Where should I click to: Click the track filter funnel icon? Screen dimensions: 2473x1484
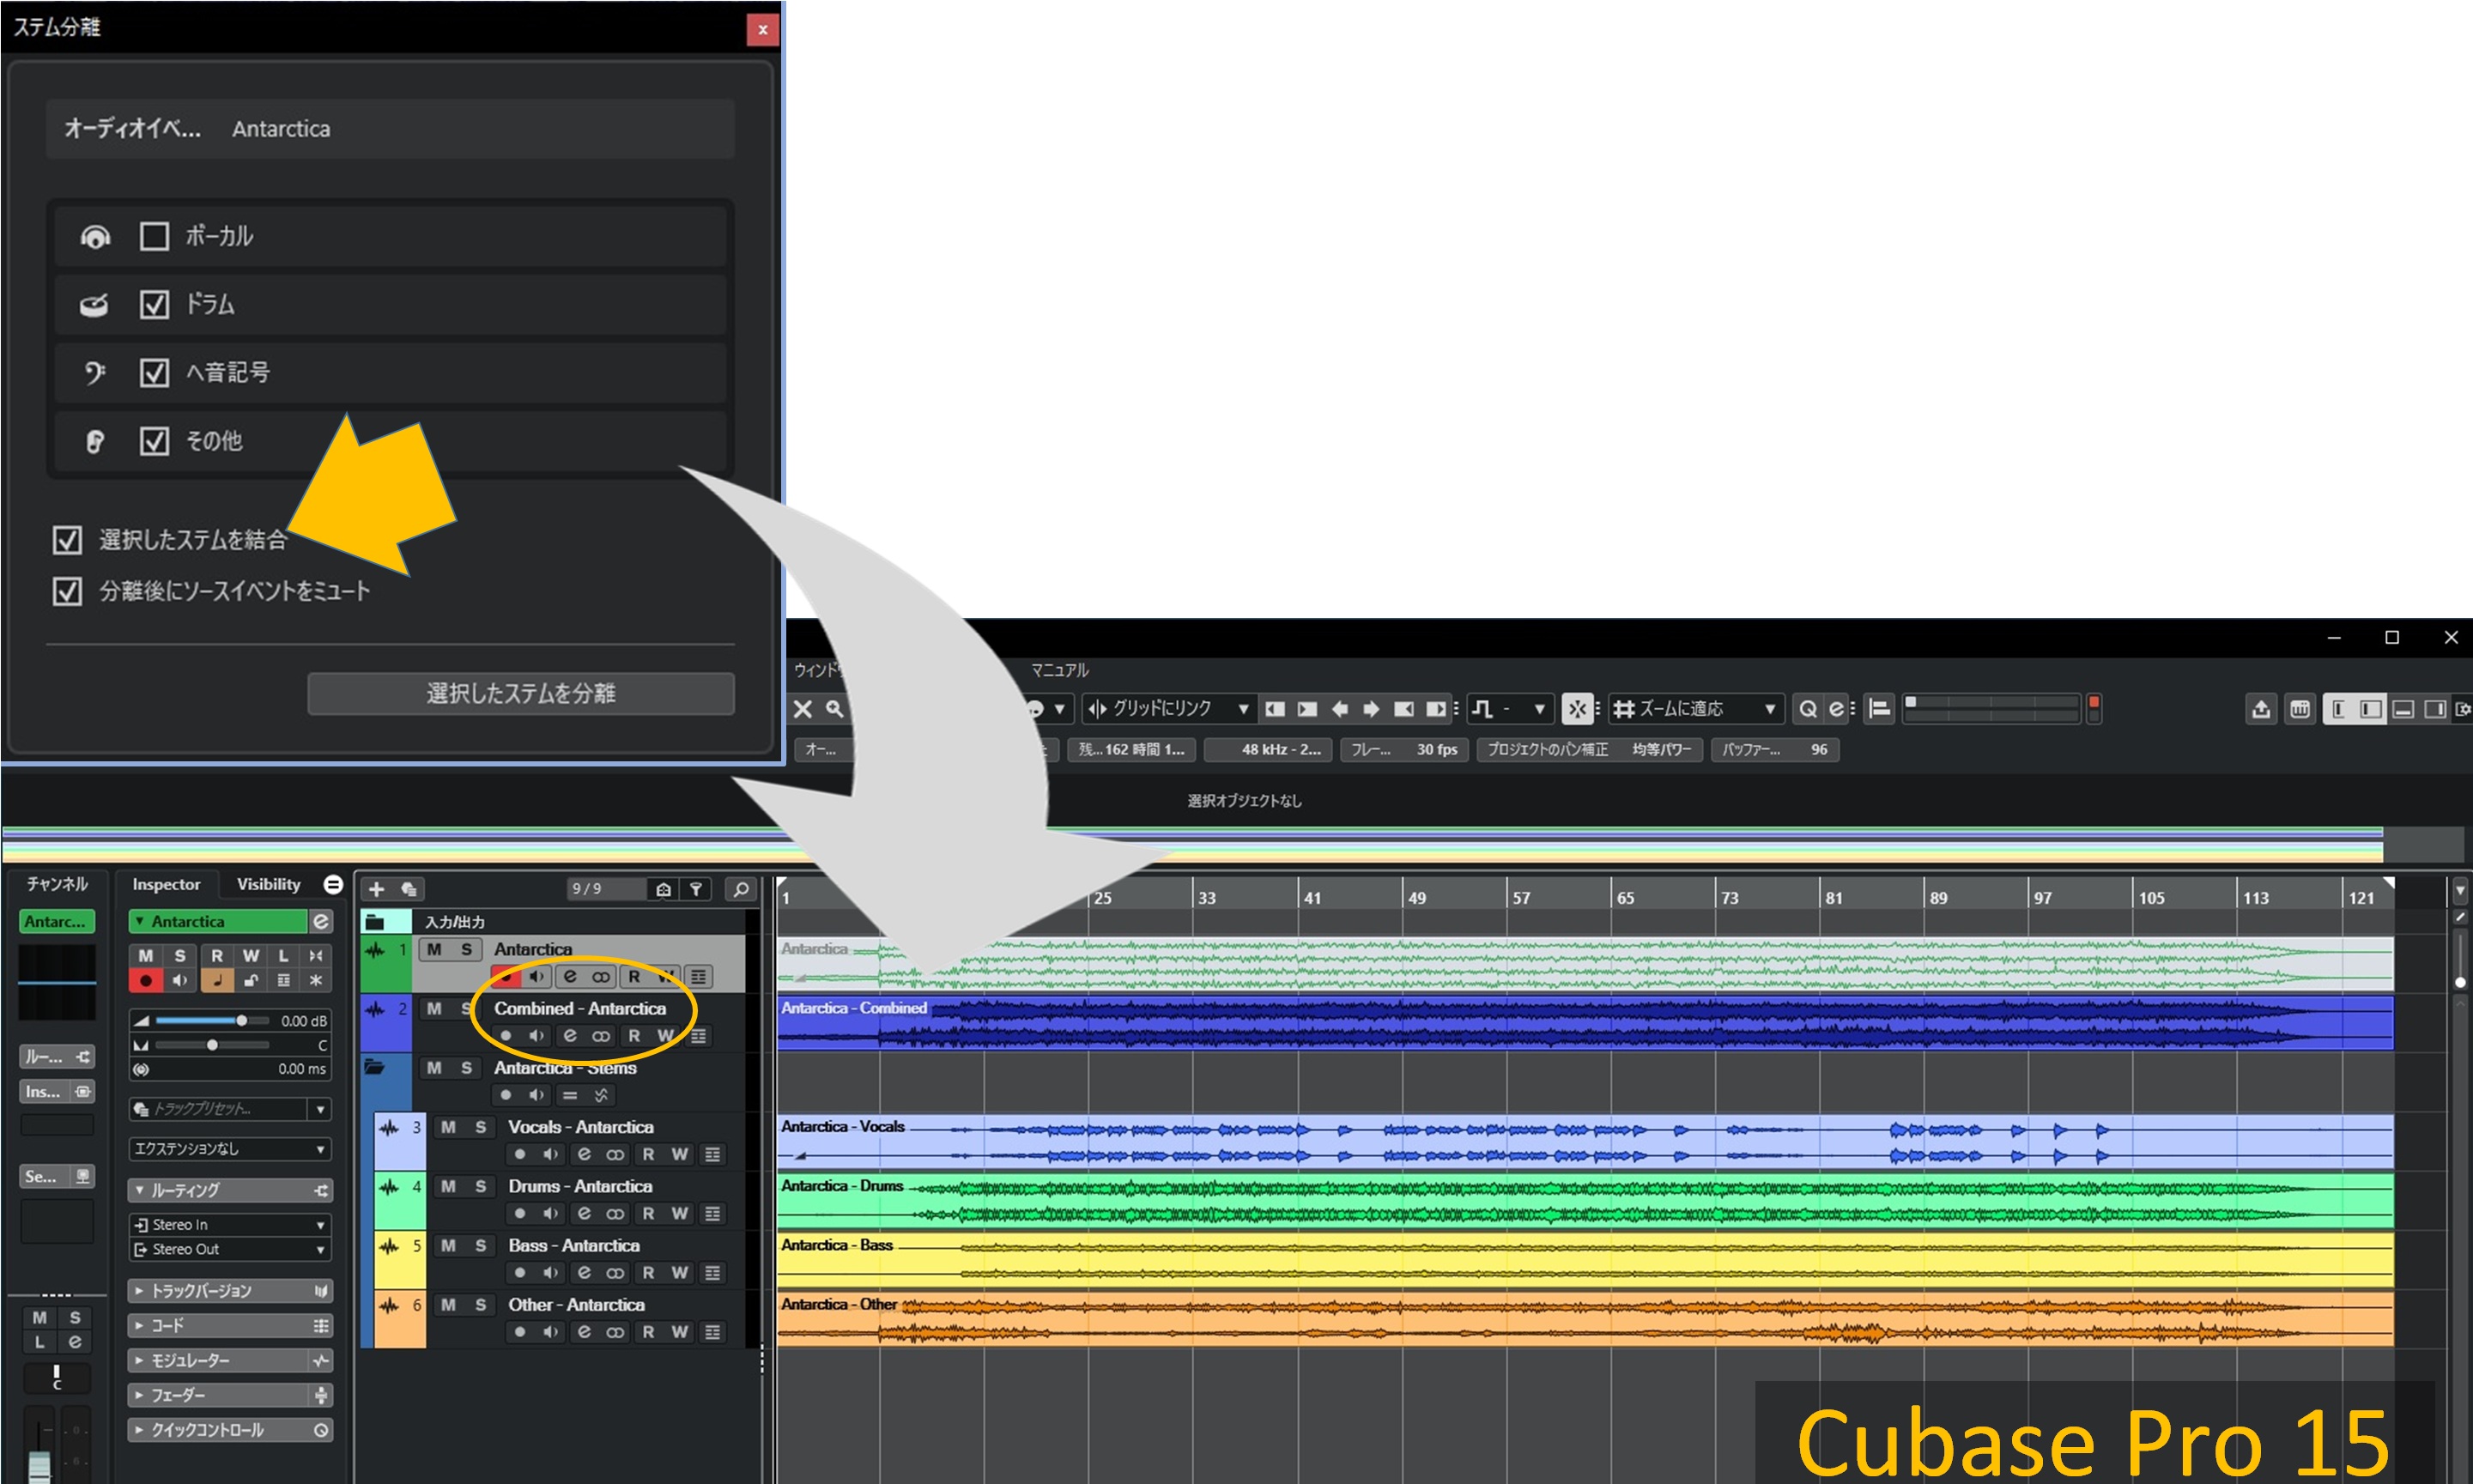696,889
